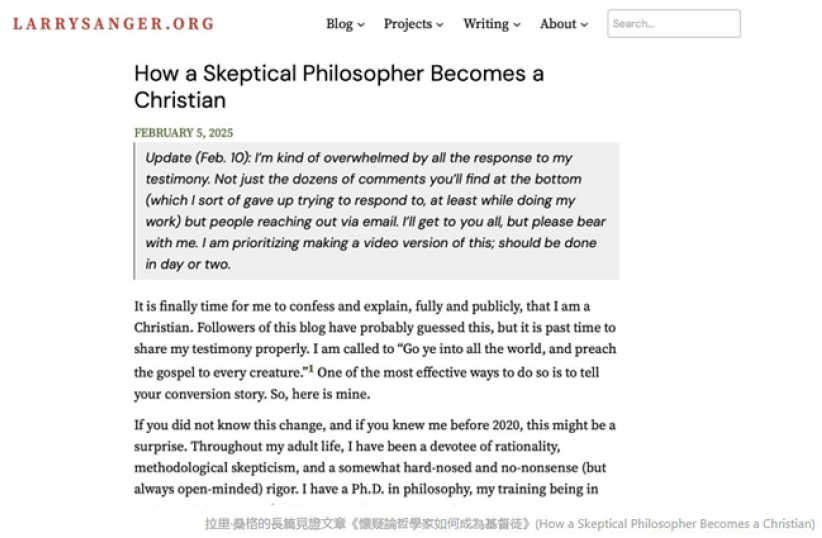Screen dimensions: 822x538
Task: Open footnote 1 superscript reference
Action: (x=311, y=370)
